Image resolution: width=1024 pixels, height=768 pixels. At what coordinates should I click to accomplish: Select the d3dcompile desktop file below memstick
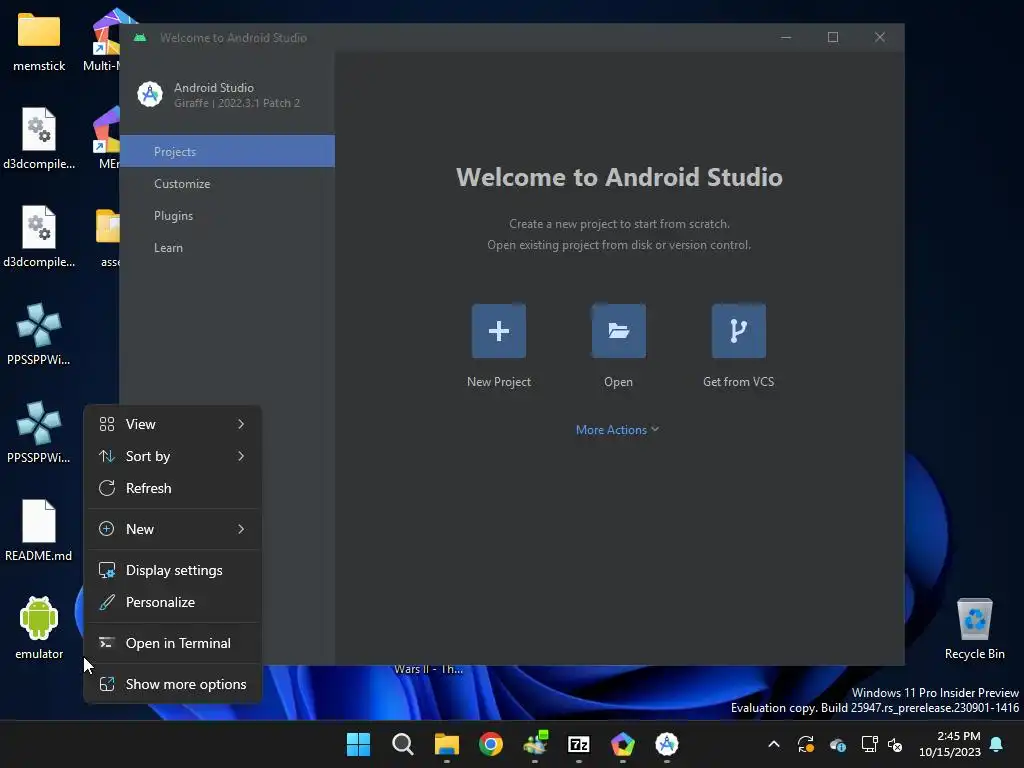[x=39, y=138]
